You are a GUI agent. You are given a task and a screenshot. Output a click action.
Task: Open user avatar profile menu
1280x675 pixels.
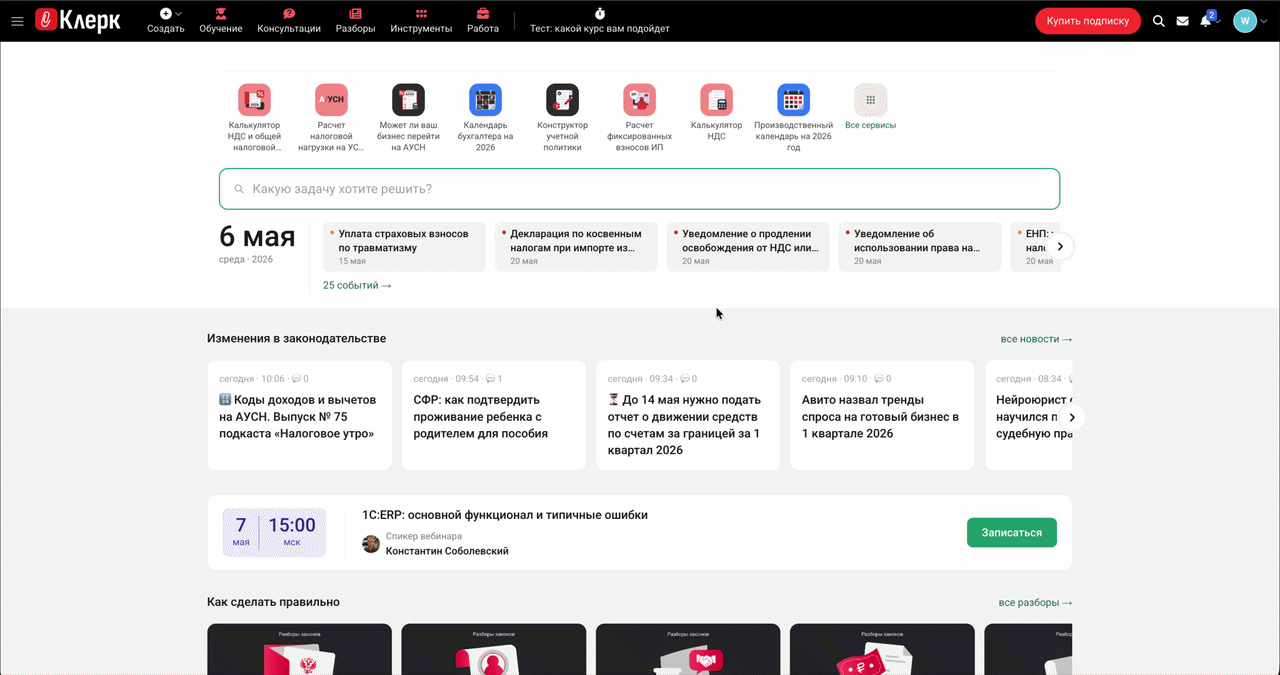[1244, 21]
